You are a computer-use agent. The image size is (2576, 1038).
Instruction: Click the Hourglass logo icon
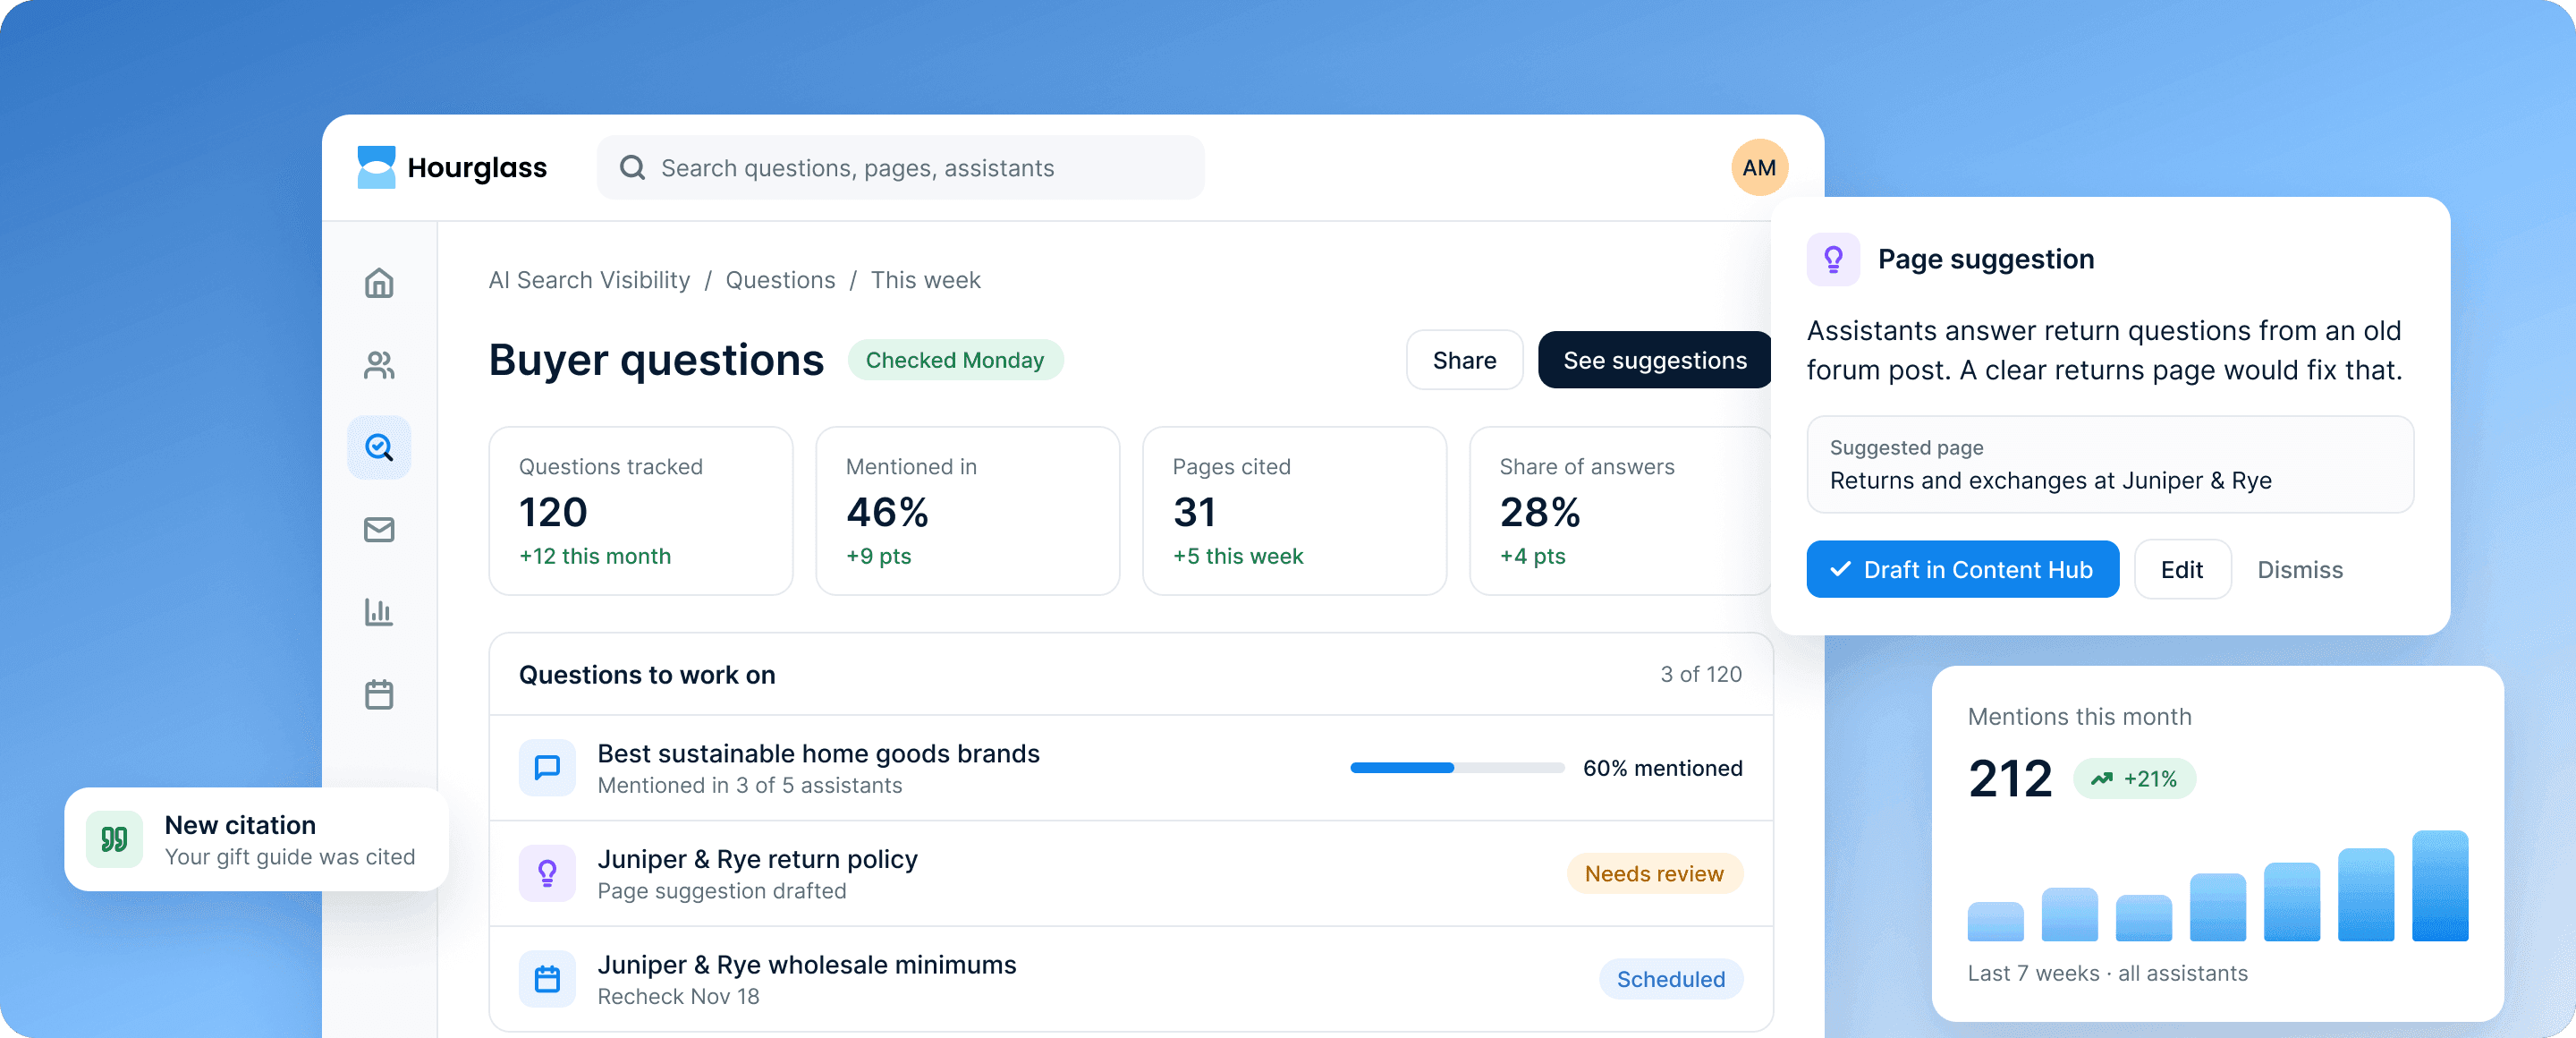(x=377, y=167)
